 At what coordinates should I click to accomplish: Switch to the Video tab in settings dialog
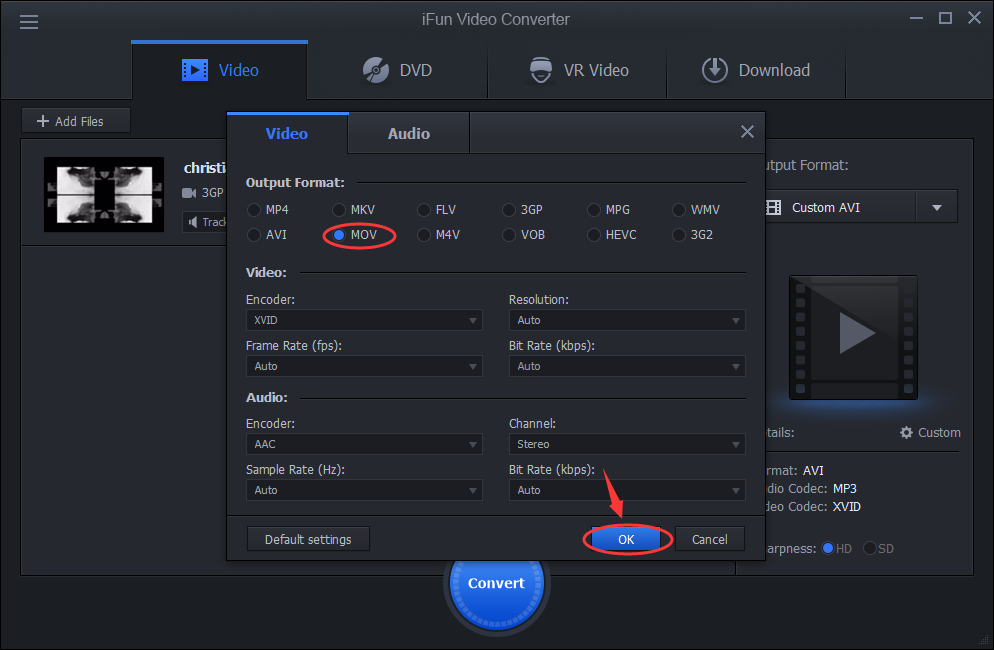pos(287,133)
